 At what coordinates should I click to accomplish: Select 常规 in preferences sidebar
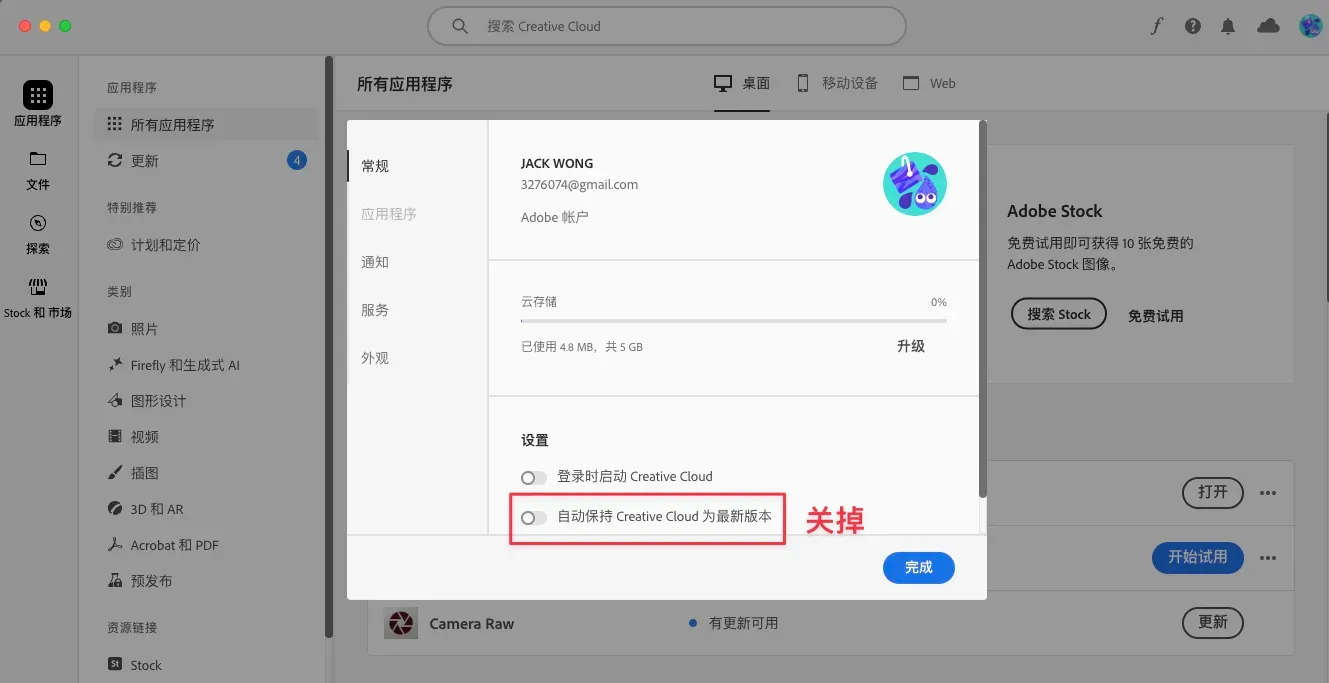click(375, 166)
